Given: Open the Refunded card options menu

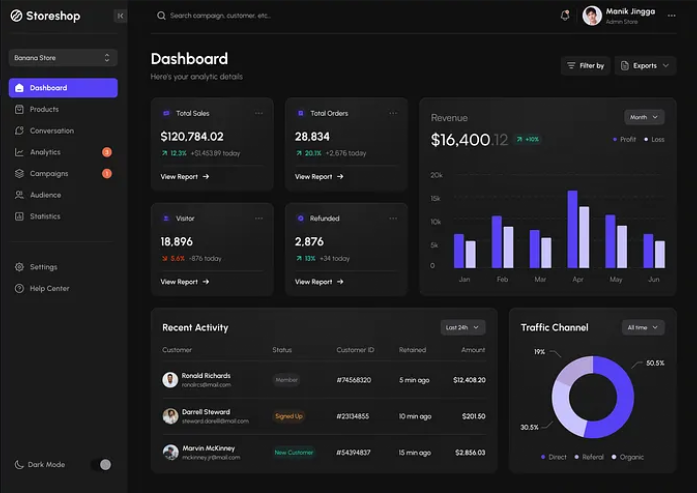Looking at the screenshot, I should point(393,218).
